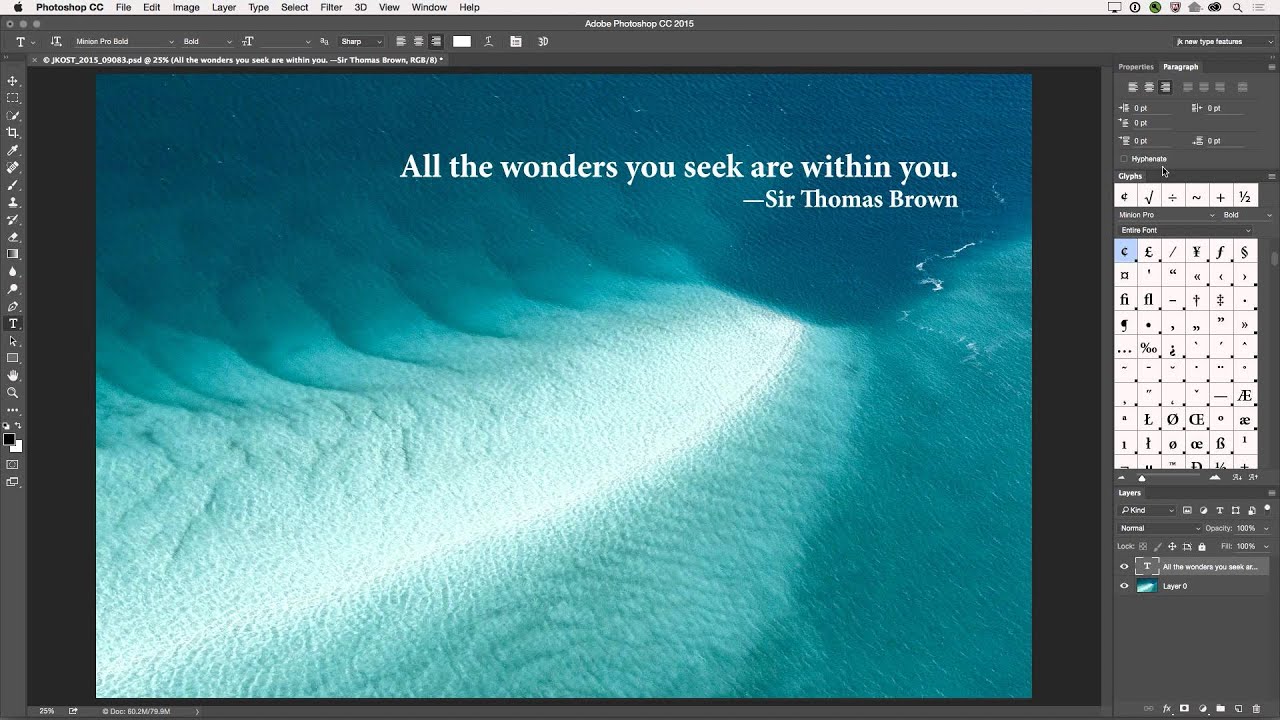
Task: Hide the text layer using its eye icon
Action: 1124,566
